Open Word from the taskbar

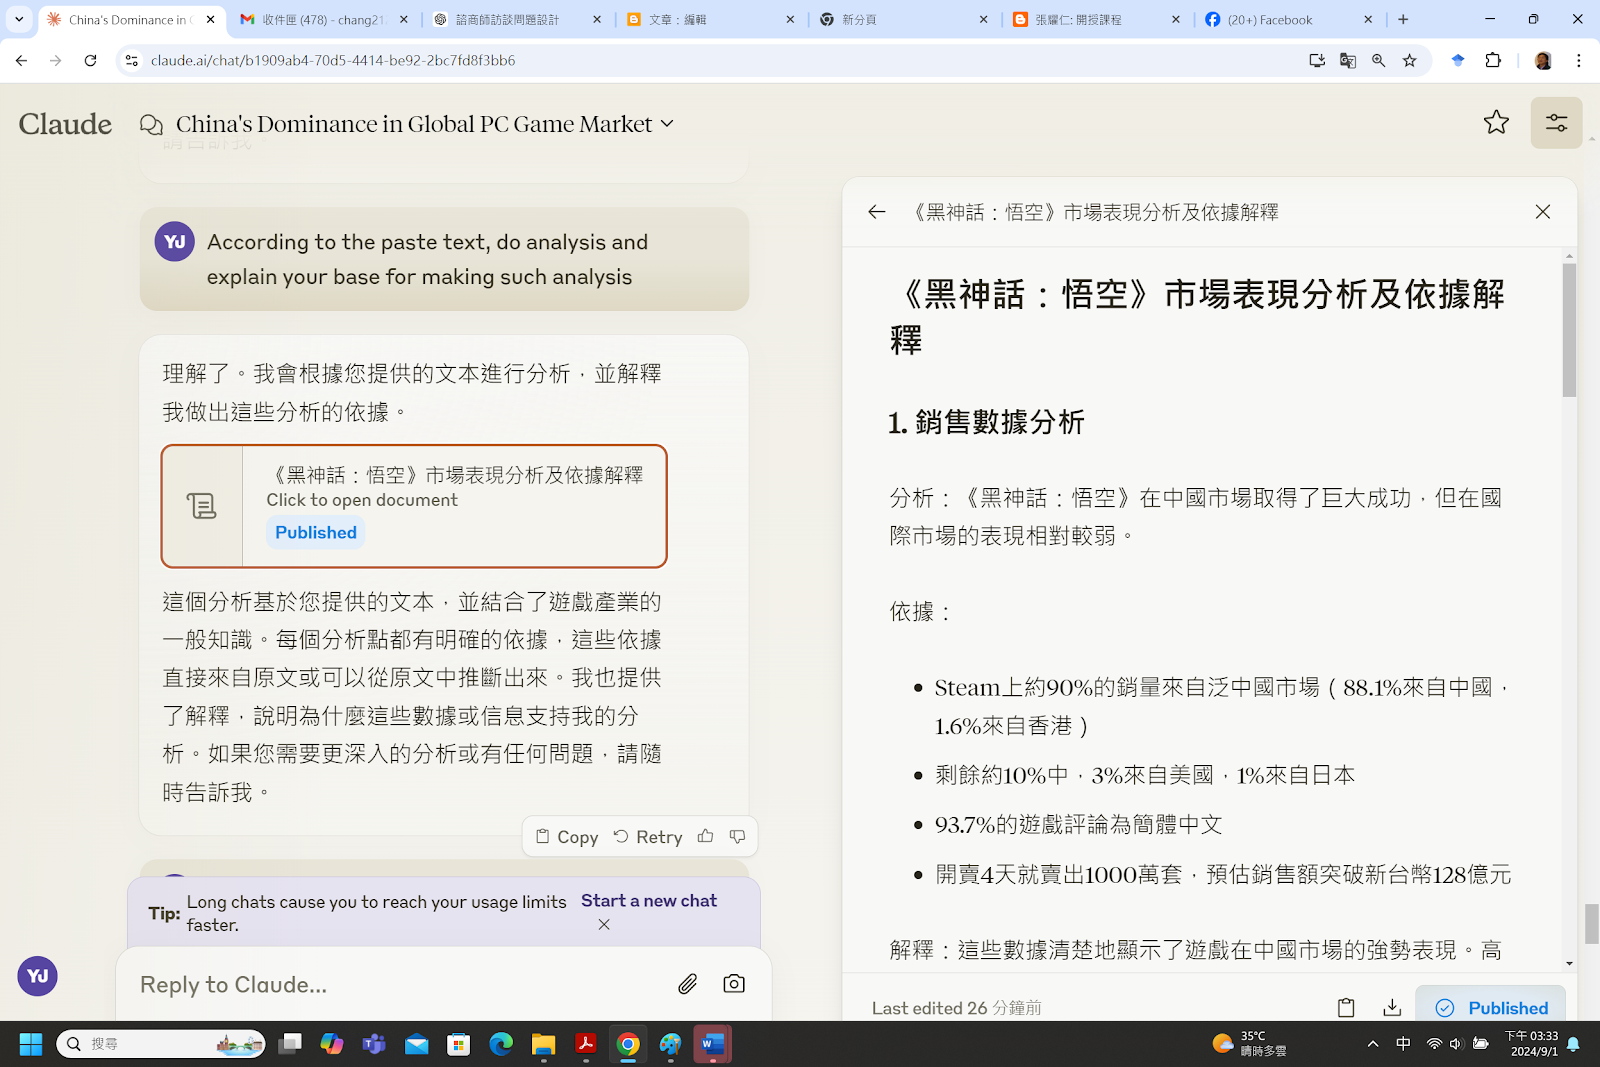click(712, 1044)
